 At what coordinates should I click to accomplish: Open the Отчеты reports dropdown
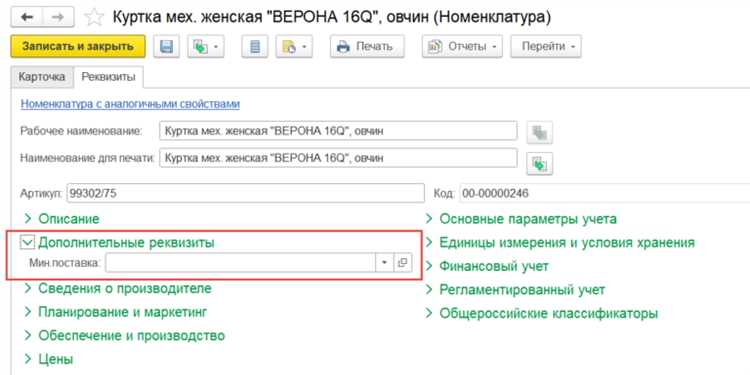462,46
